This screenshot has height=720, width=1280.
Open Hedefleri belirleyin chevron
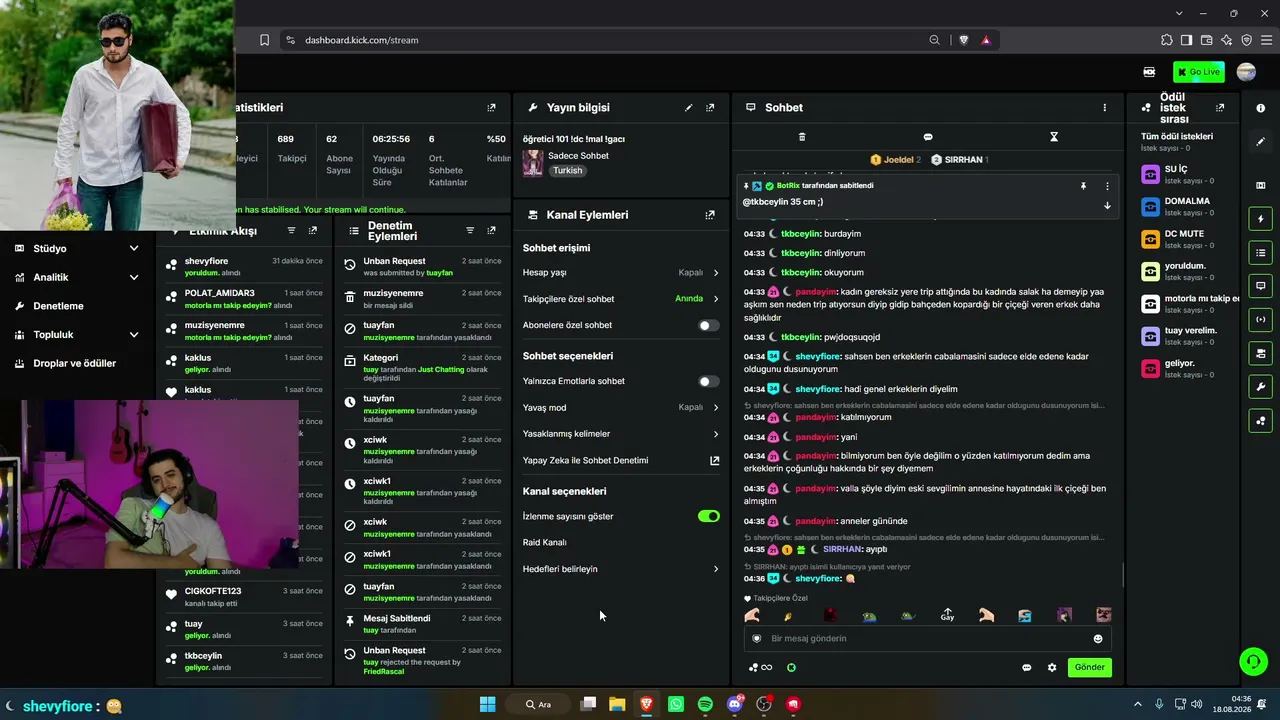click(716, 569)
